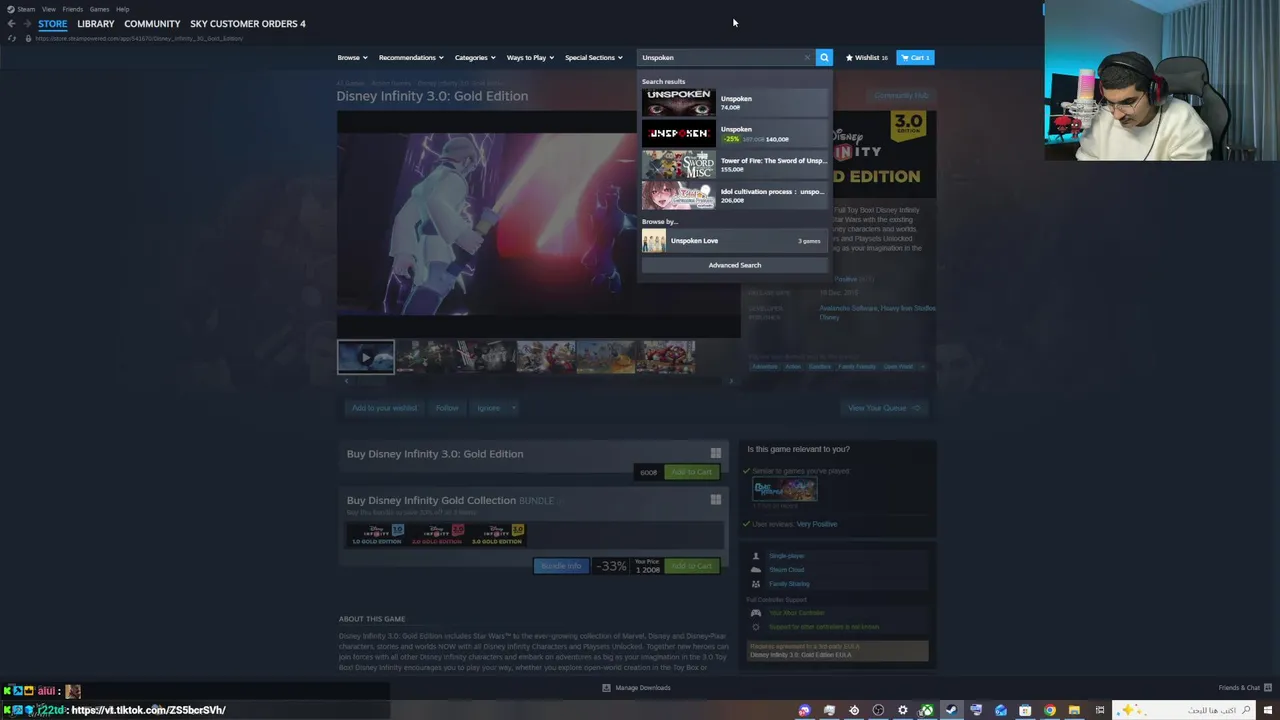Expand the Ways to Play dropdown
Viewport: 1280px width, 720px height.
[530, 57]
